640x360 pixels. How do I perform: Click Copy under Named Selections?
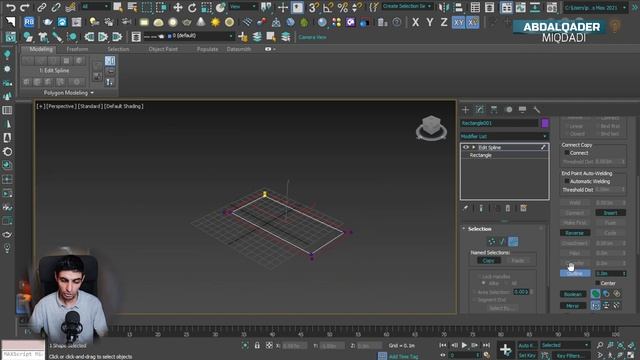click(489, 260)
